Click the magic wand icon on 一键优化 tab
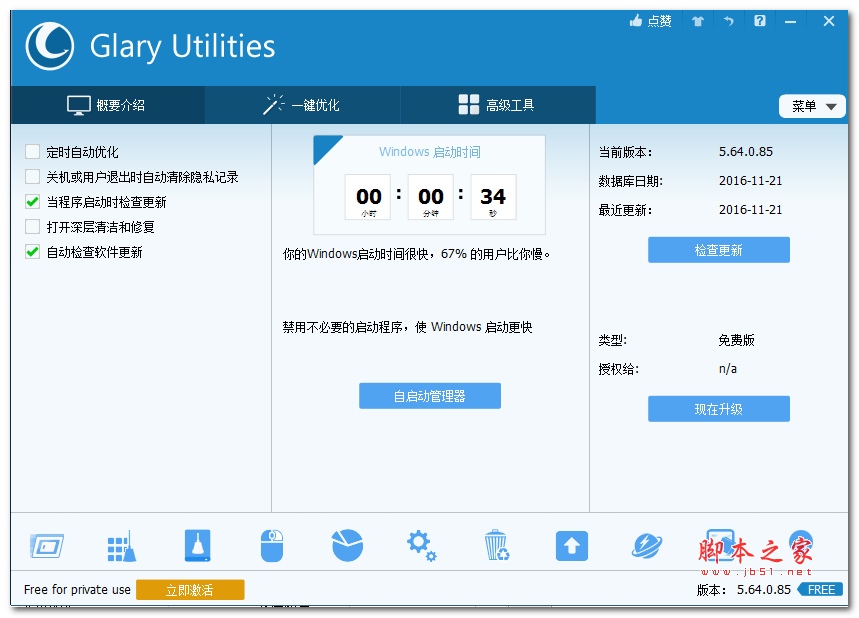 tap(273, 105)
